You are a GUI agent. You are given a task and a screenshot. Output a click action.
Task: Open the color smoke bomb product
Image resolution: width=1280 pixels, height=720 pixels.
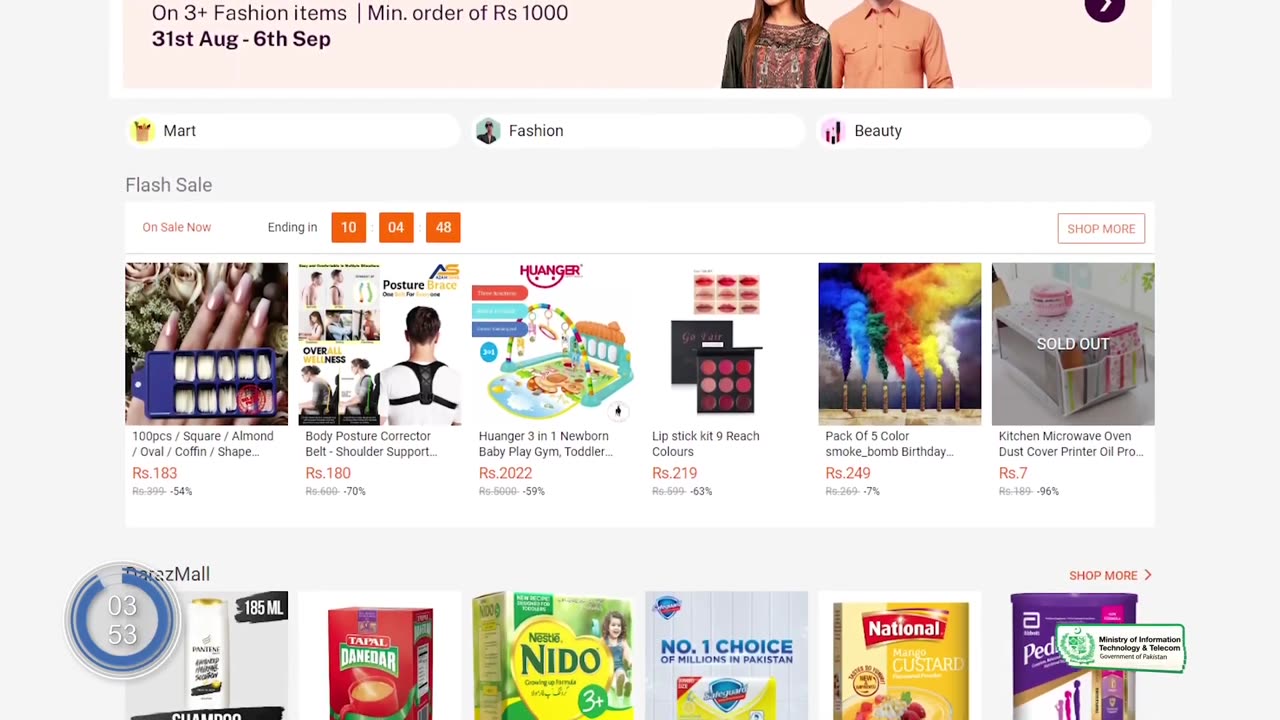click(899, 344)
